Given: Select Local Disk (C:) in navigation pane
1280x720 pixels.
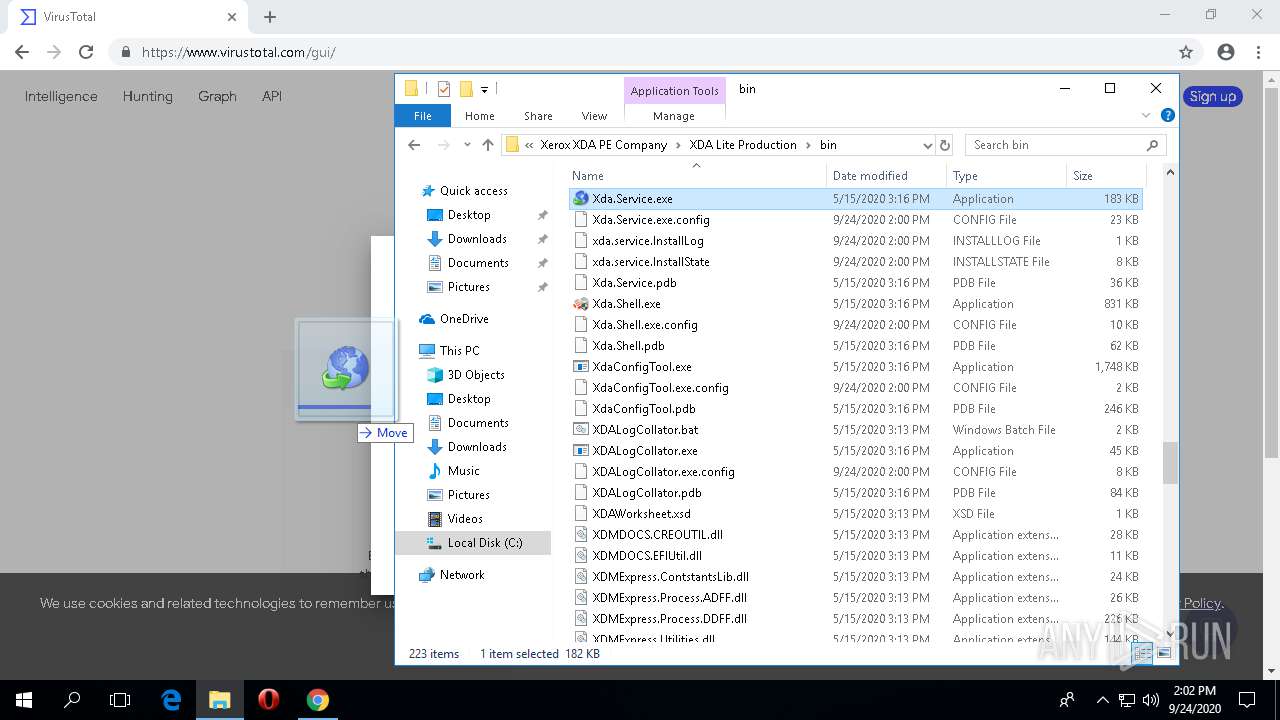Looking at the screenshot, I should coord(485,543).
